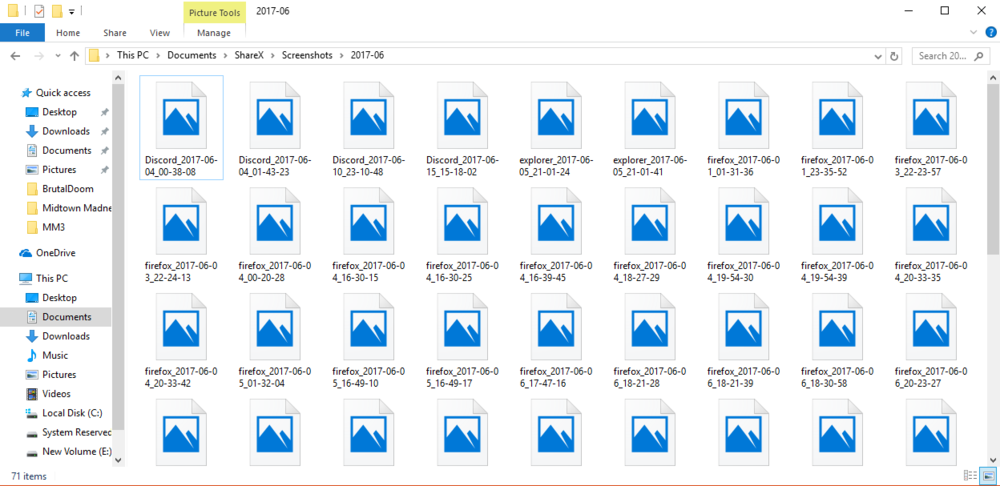Switch to the Home ribbon tab
Viewport: 1000px width, 486px height.
coord(68,33)
